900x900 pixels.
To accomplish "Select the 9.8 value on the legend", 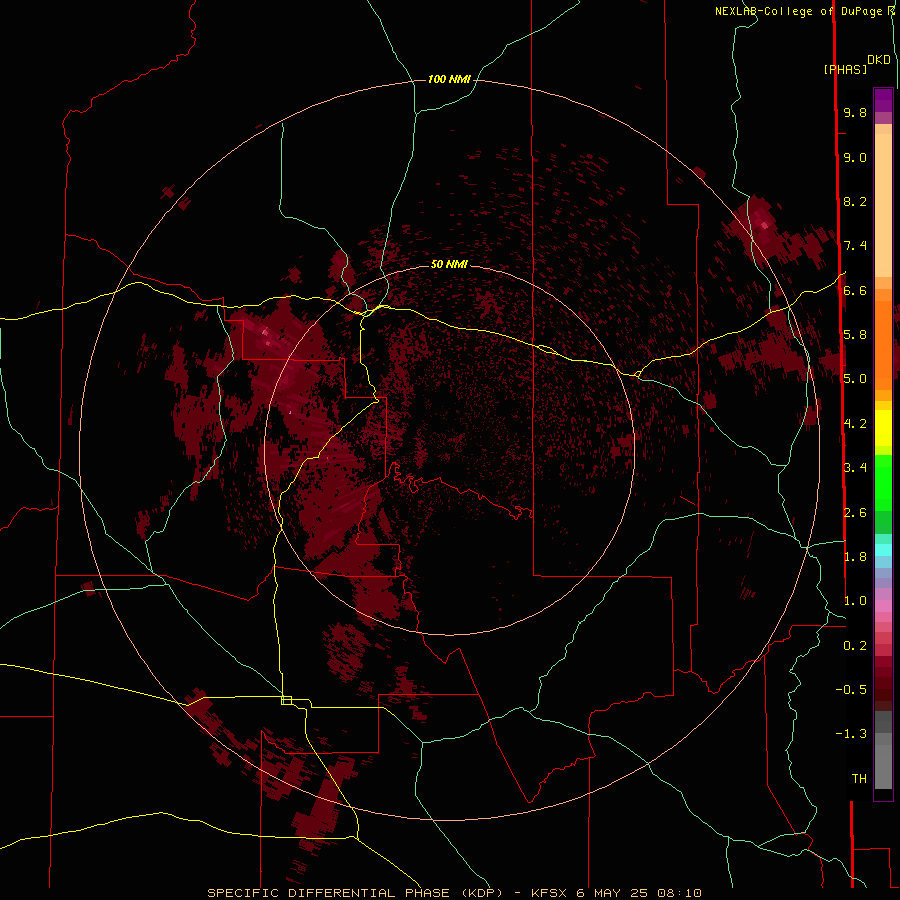I will coord(855,112).
